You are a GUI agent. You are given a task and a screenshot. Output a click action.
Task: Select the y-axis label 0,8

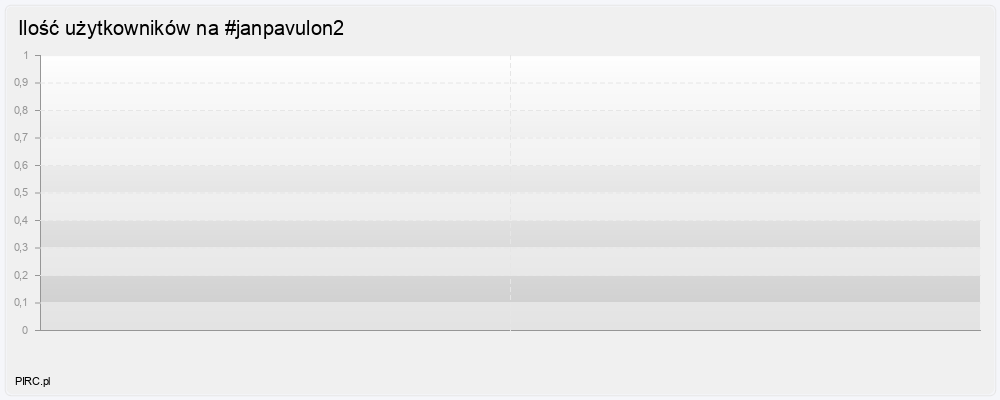(22, 110)
